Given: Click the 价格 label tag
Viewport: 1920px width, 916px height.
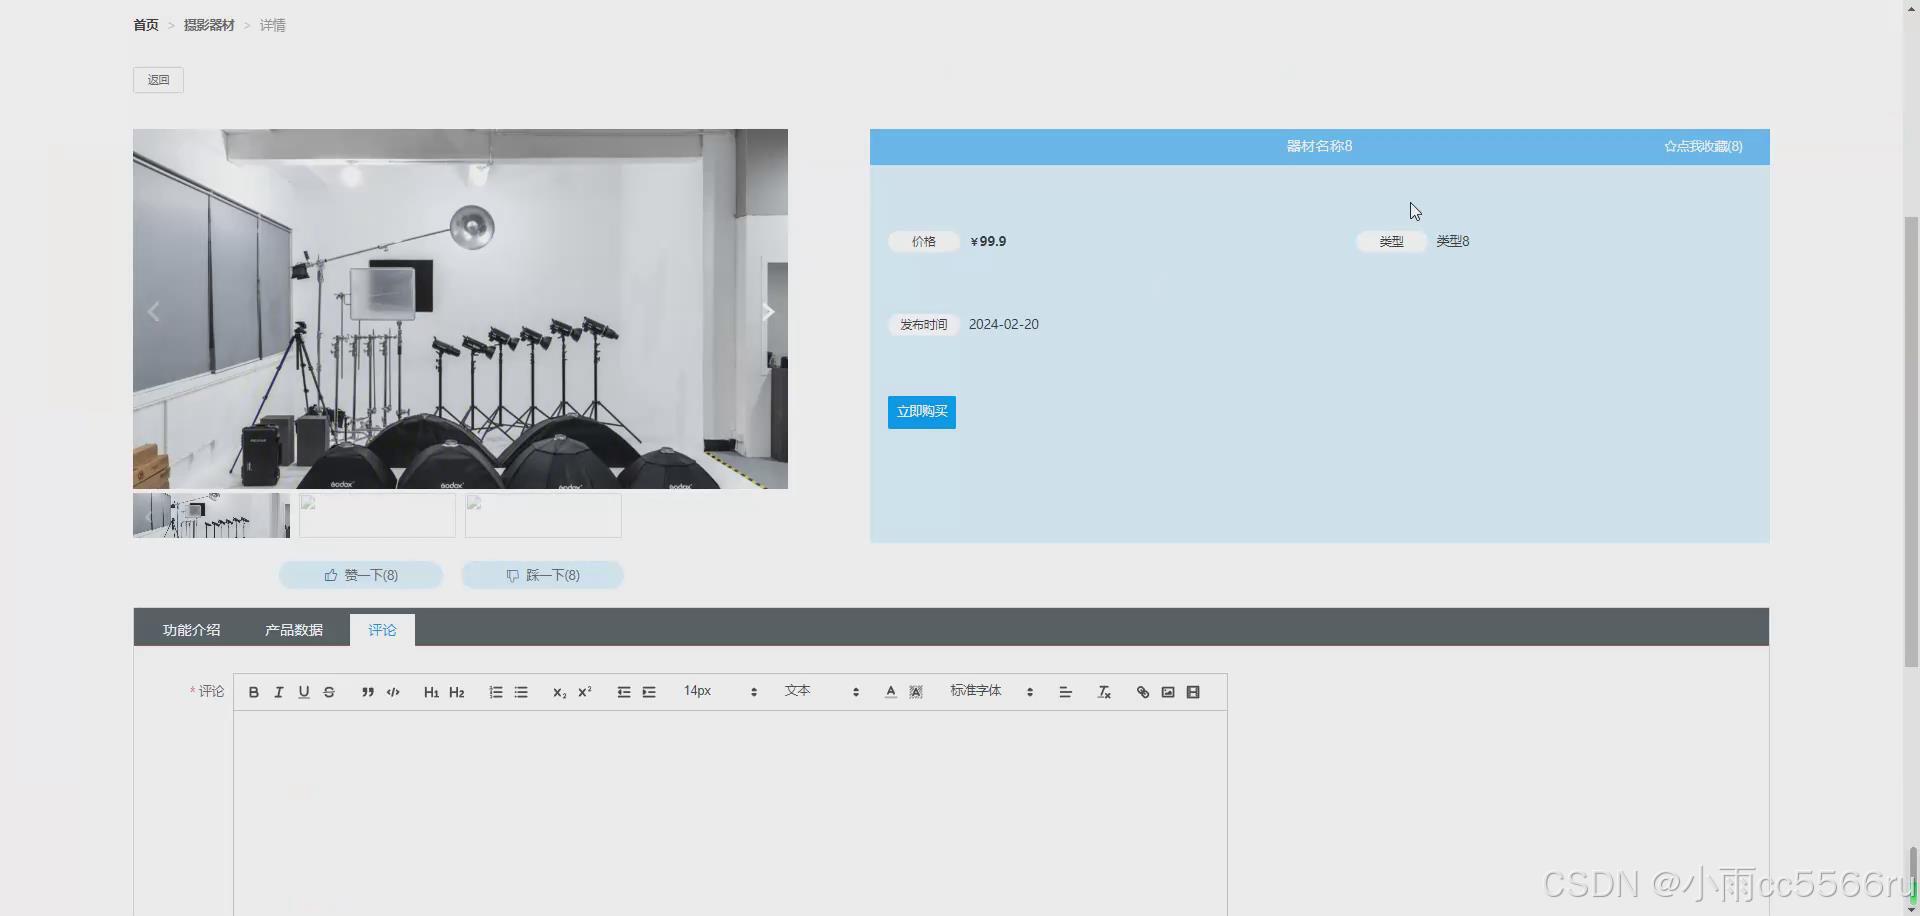Looking at the screenshot, I should click(924, 241).
